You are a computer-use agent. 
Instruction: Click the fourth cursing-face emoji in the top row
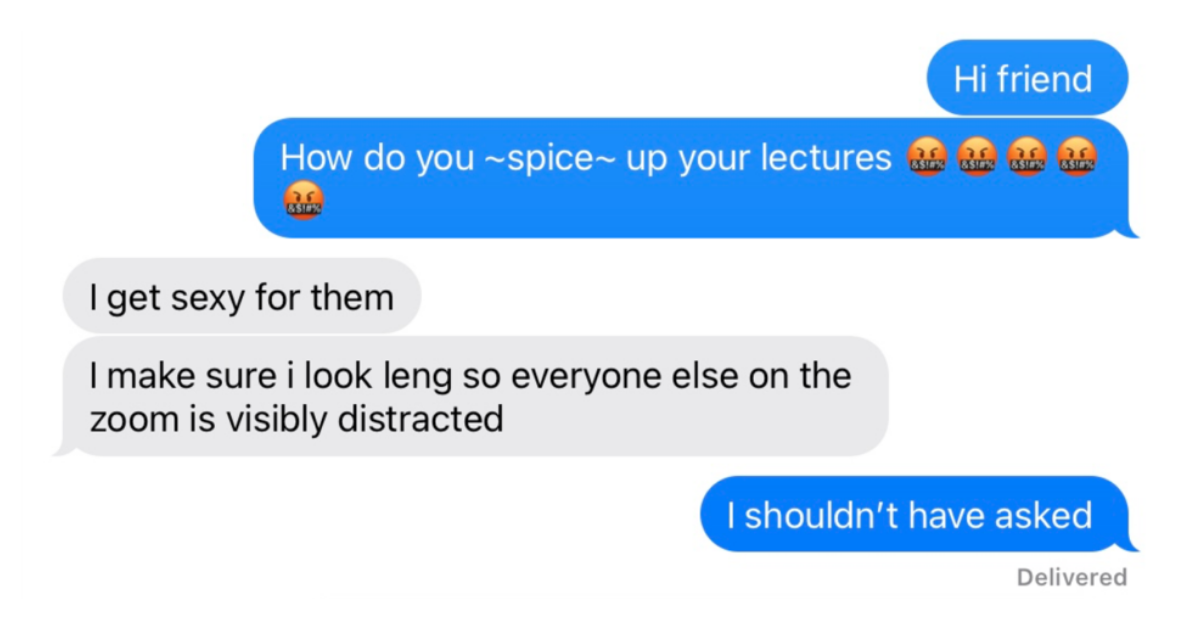pos(1076,157)
